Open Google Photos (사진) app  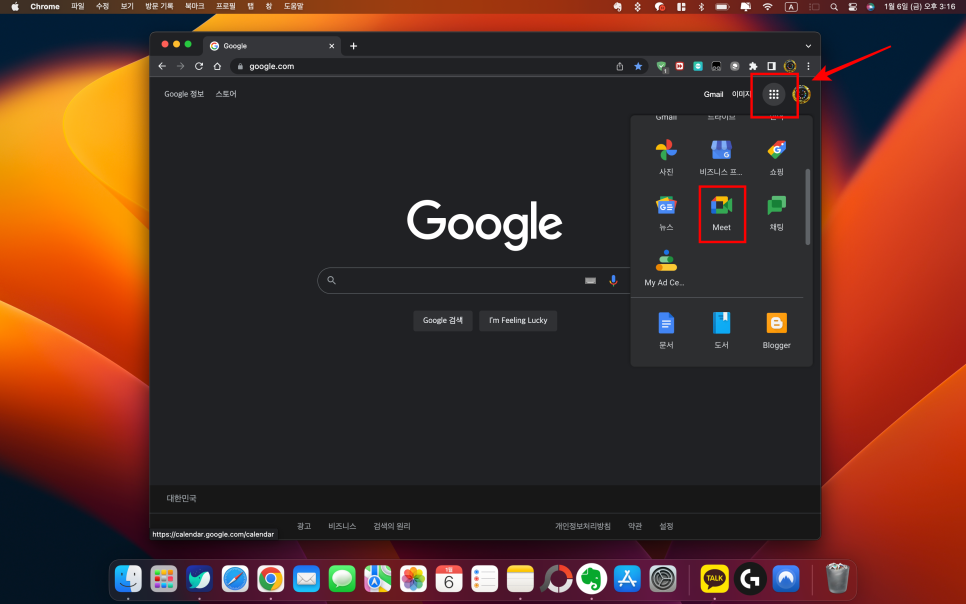click(666, 158)
